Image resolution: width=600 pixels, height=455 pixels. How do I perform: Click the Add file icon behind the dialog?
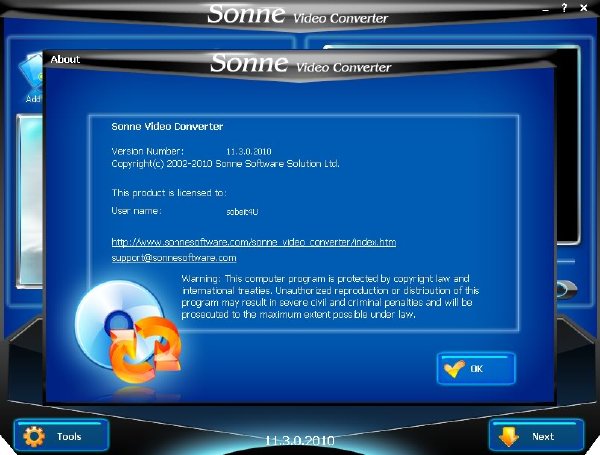[x=33, y=78]
